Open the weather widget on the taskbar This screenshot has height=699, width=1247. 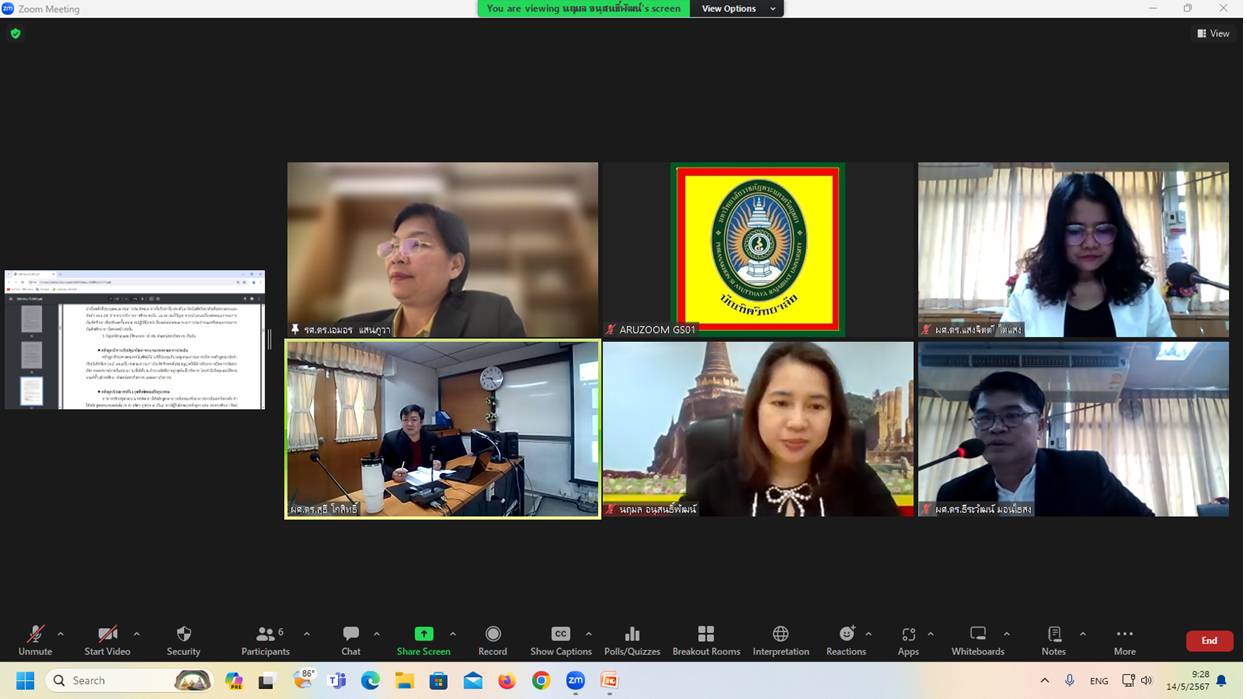coord(304,680)
